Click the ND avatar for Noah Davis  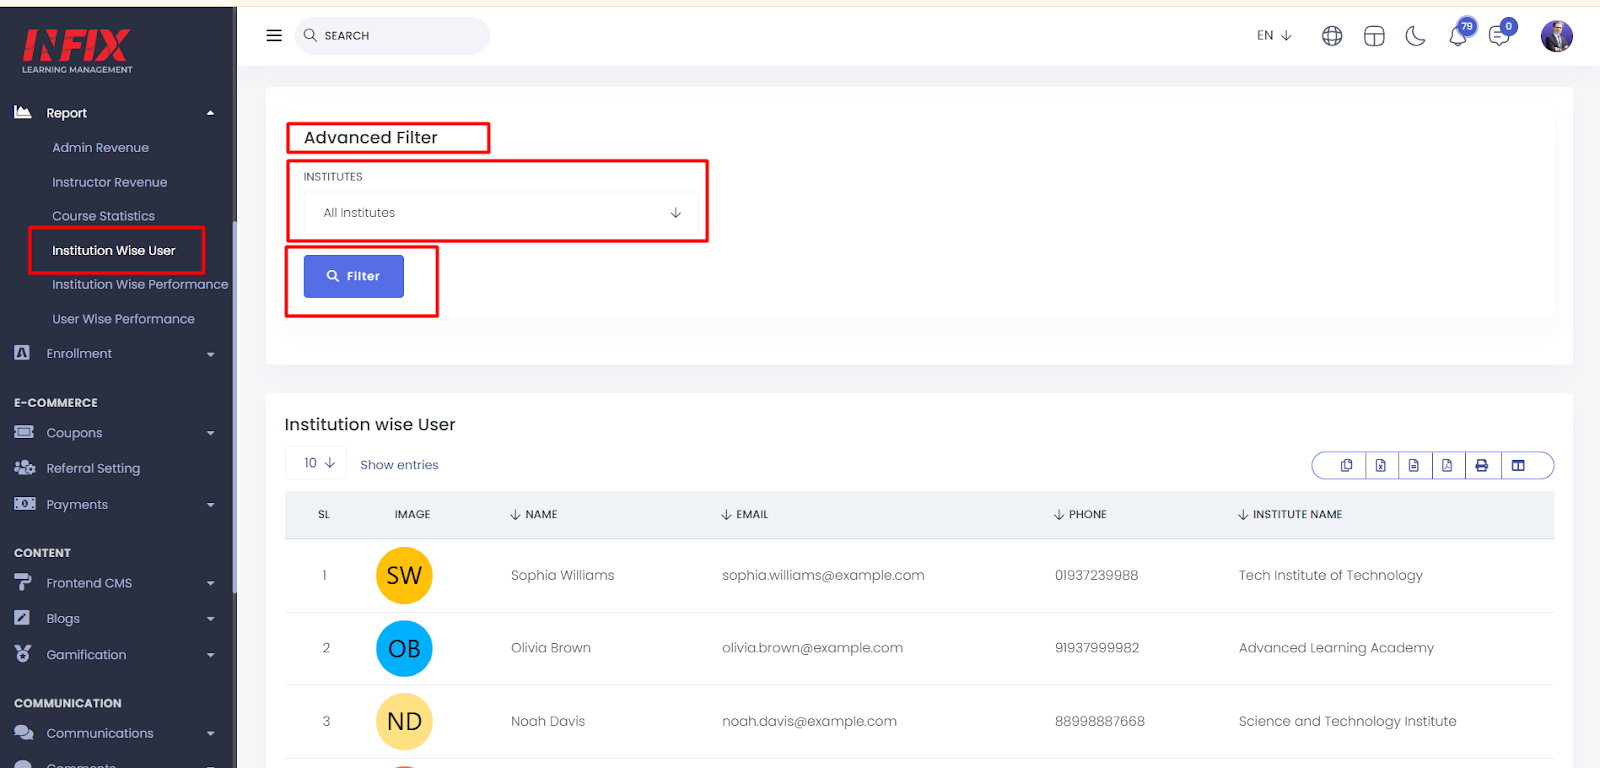[404, 721]
